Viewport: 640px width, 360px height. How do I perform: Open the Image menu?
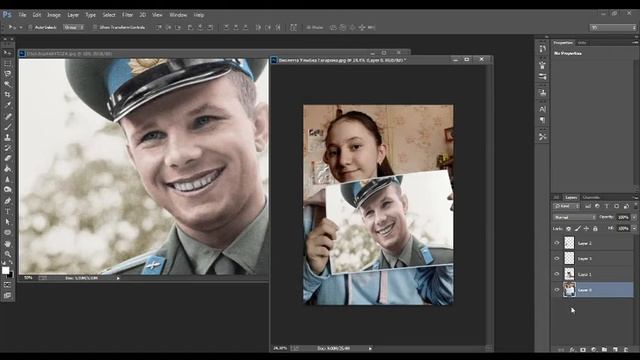pos(54,15)
